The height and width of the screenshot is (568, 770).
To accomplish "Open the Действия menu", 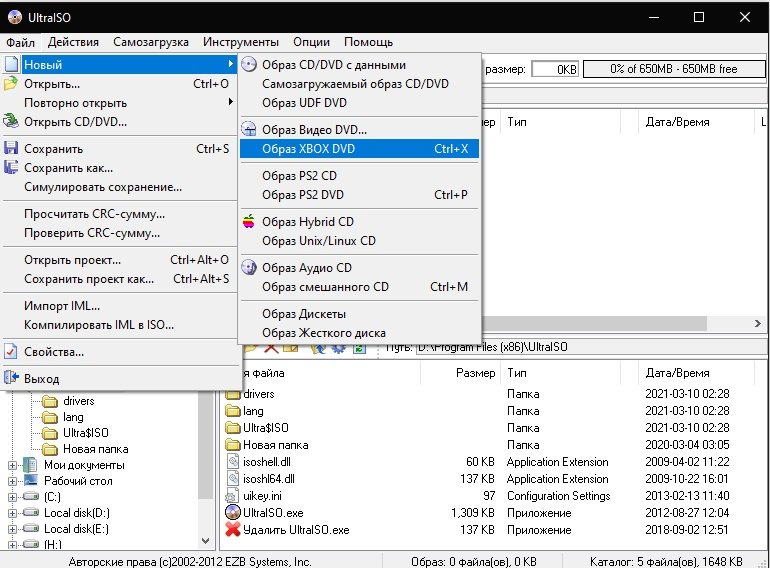I will 73,42.
